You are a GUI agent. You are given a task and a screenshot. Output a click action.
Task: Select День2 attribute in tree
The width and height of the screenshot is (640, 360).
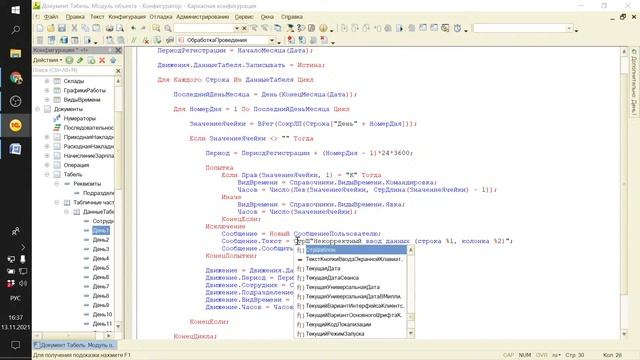(101, 240)
